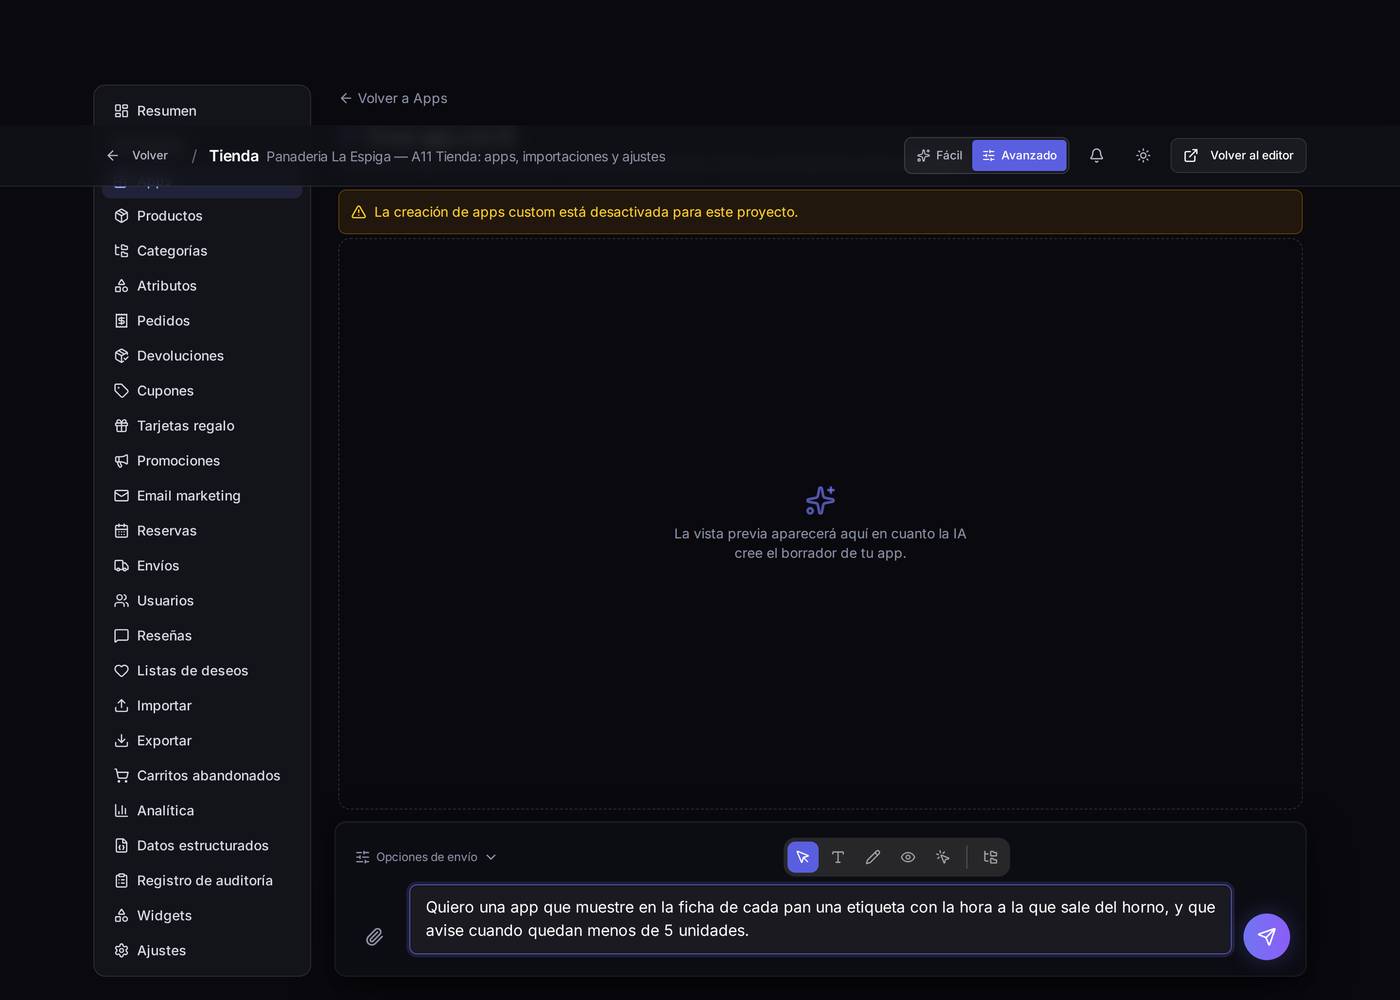Click the Analítica chart icon
This screenshot has width=1400, height=1000.
coord(121,811)
